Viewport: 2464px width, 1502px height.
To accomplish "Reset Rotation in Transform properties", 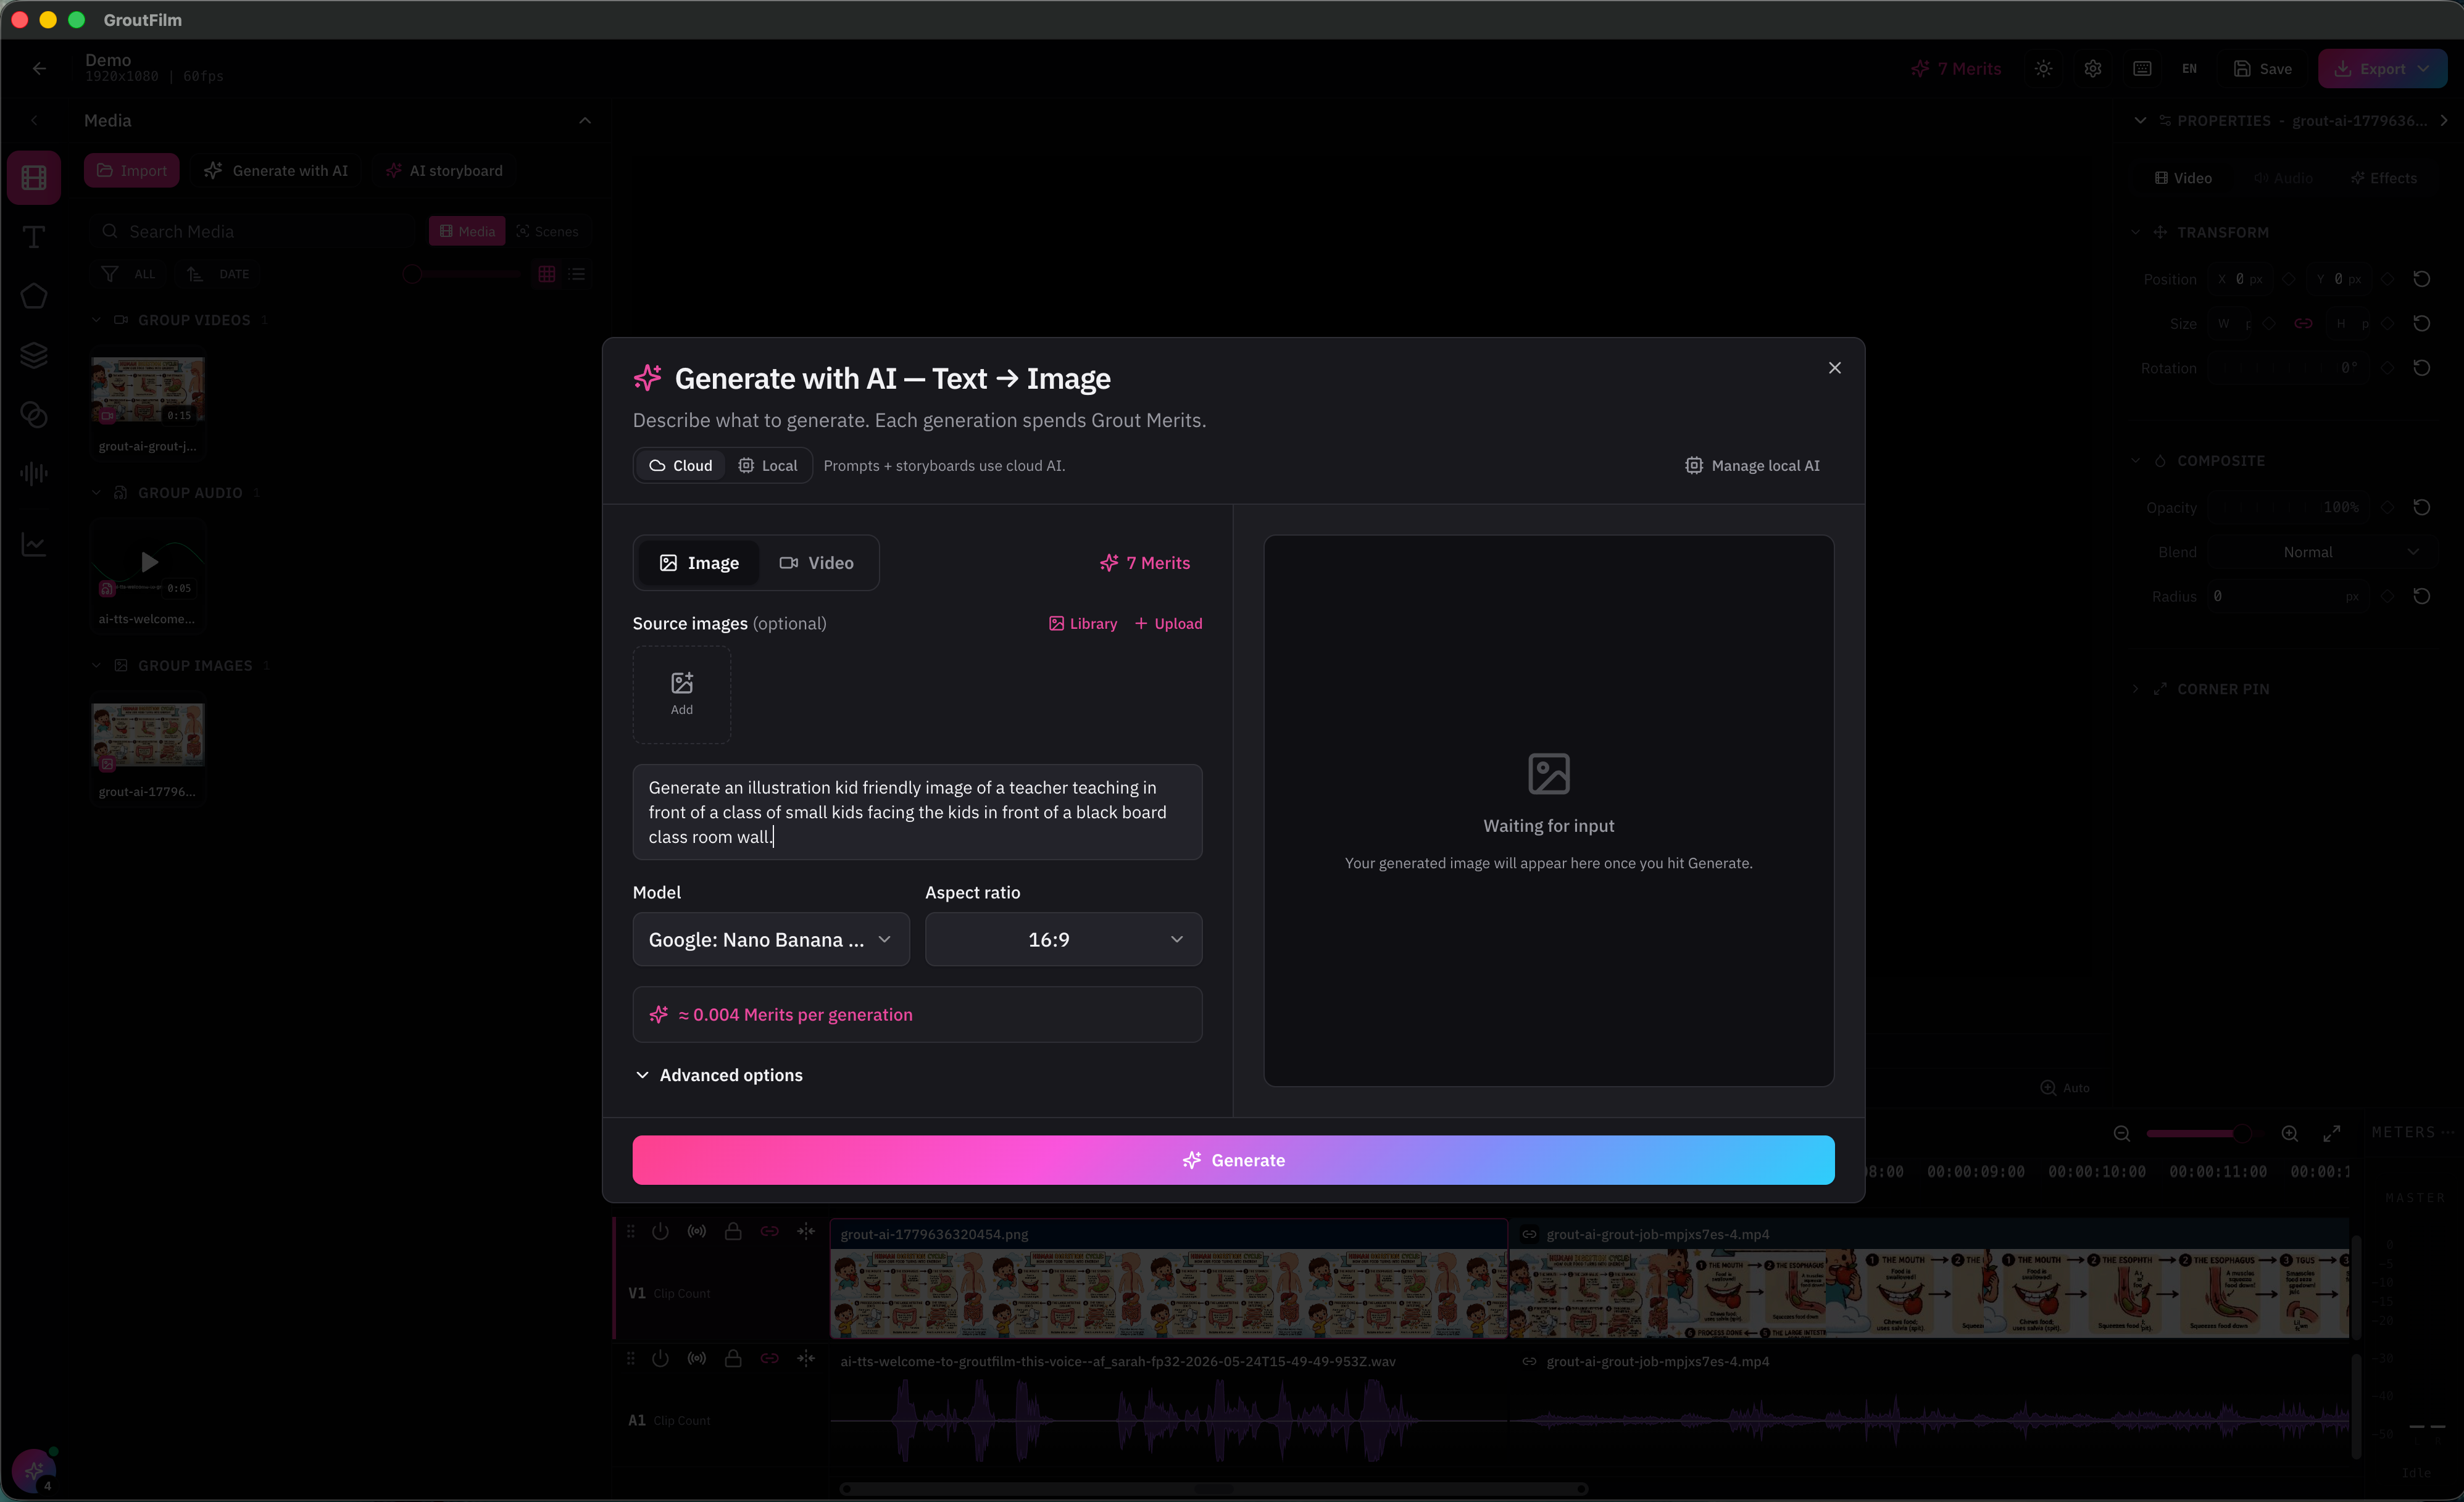I will click(x=2421, y=368).
